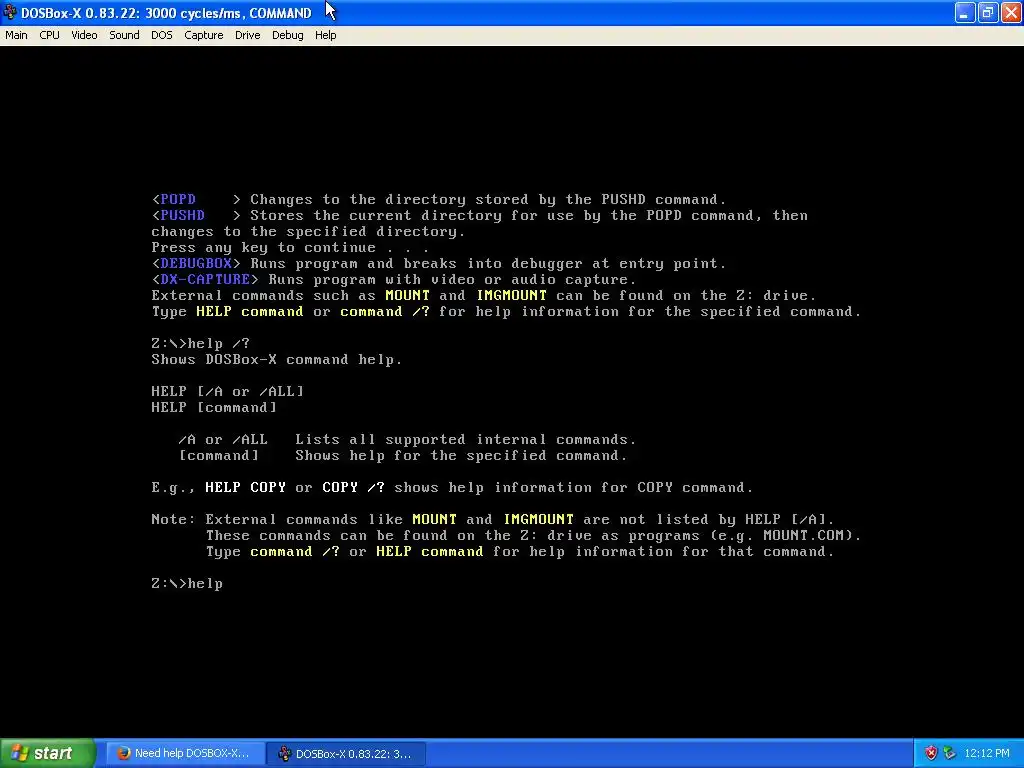This screenshot has width=1024, height=768.
Task: Click the Firefox icon in taskbar
Action: click(x=123, y=753)
